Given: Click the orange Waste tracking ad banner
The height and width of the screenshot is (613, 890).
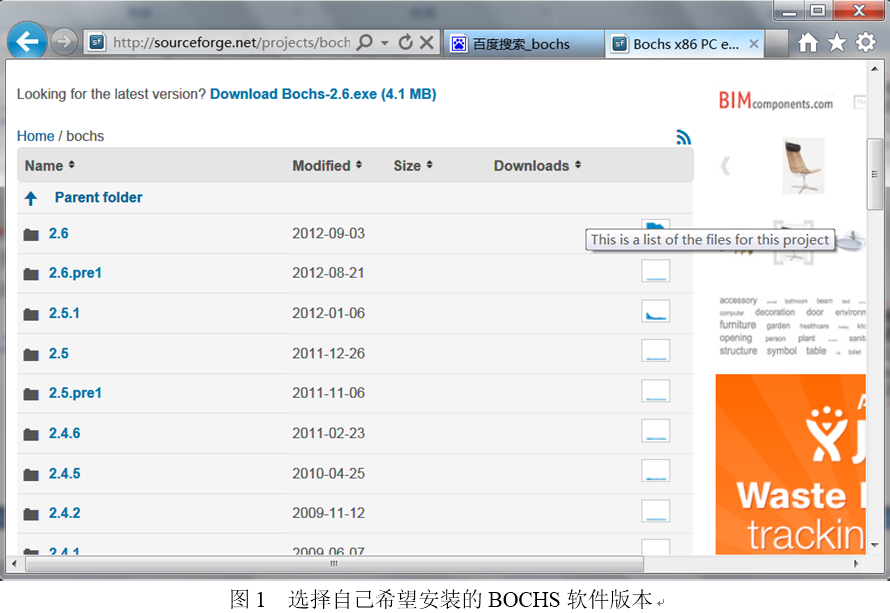Looking at the screenshot, I should coord(790,464).
